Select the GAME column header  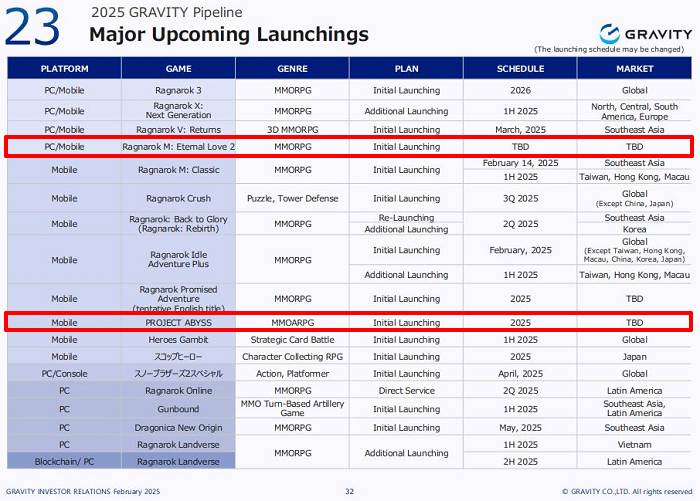tap(179, 69)
